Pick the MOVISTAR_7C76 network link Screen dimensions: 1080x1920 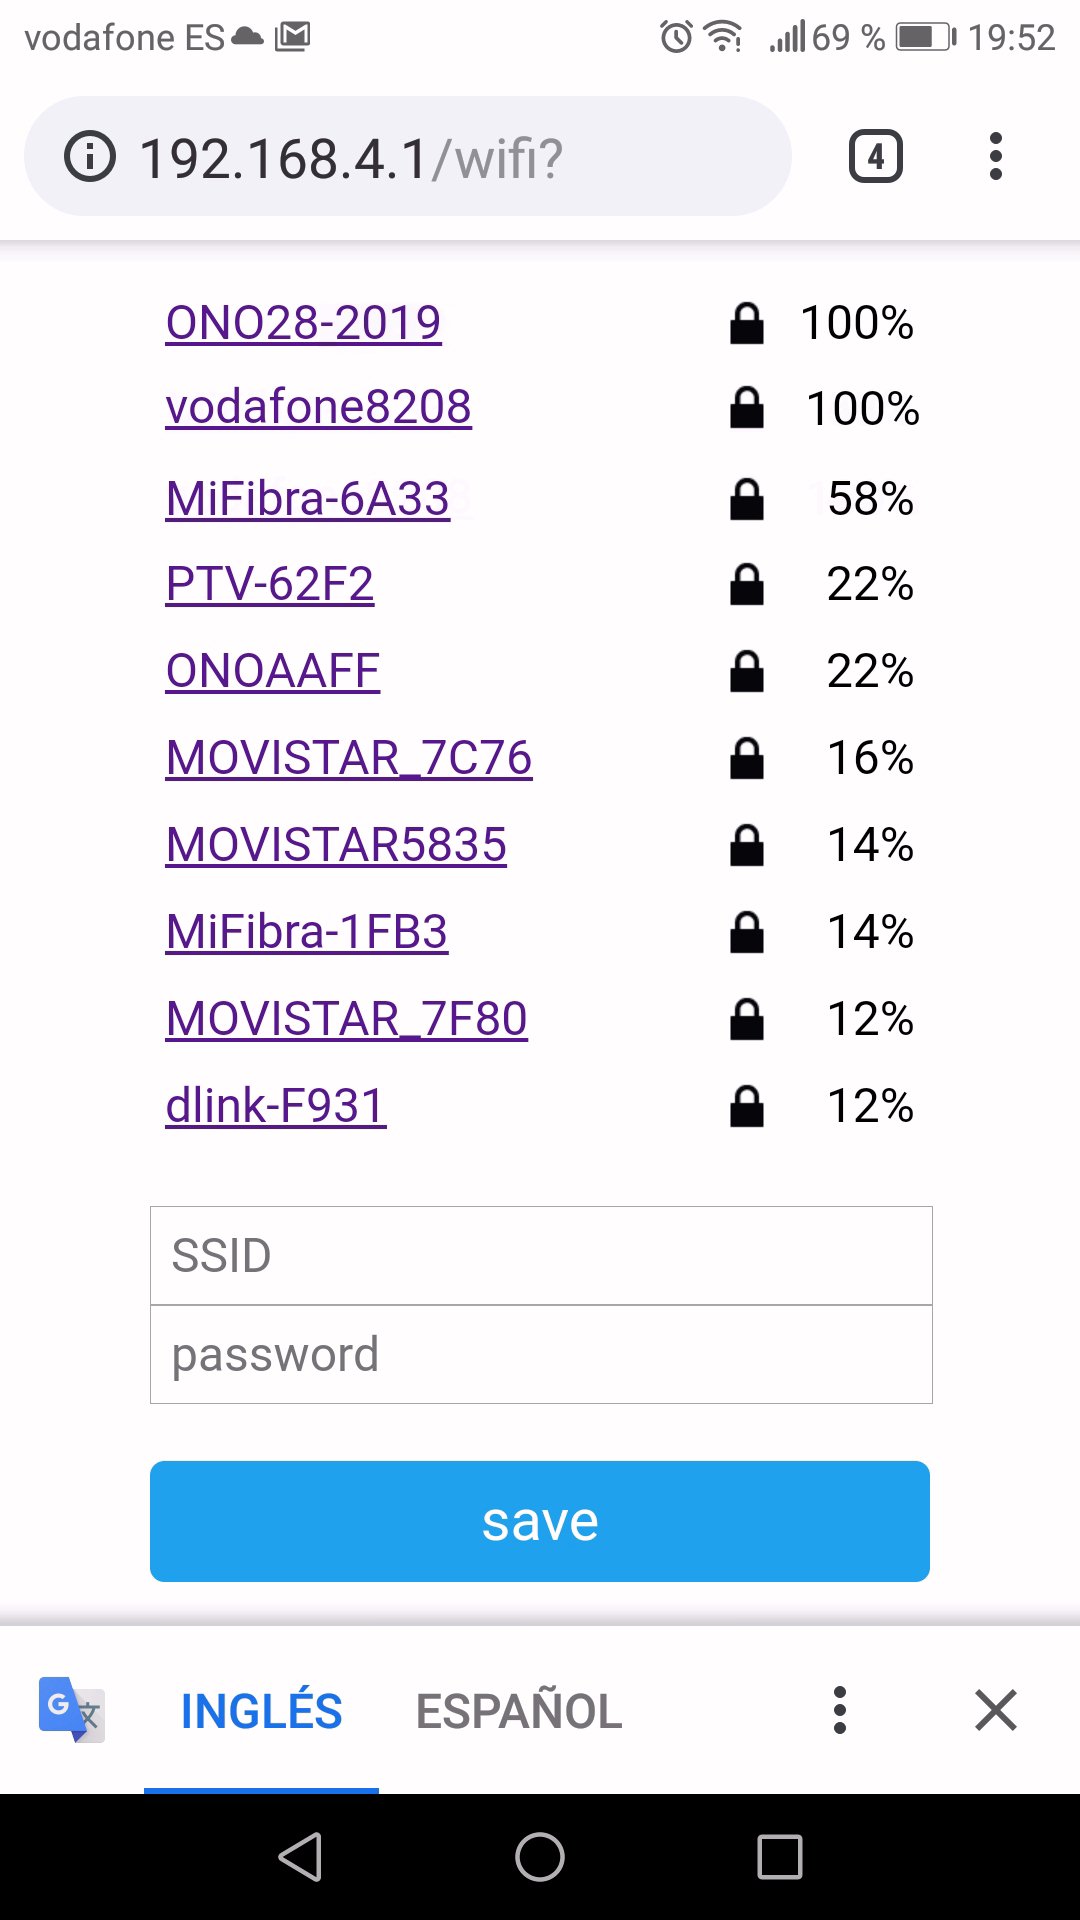coord(349,758)
